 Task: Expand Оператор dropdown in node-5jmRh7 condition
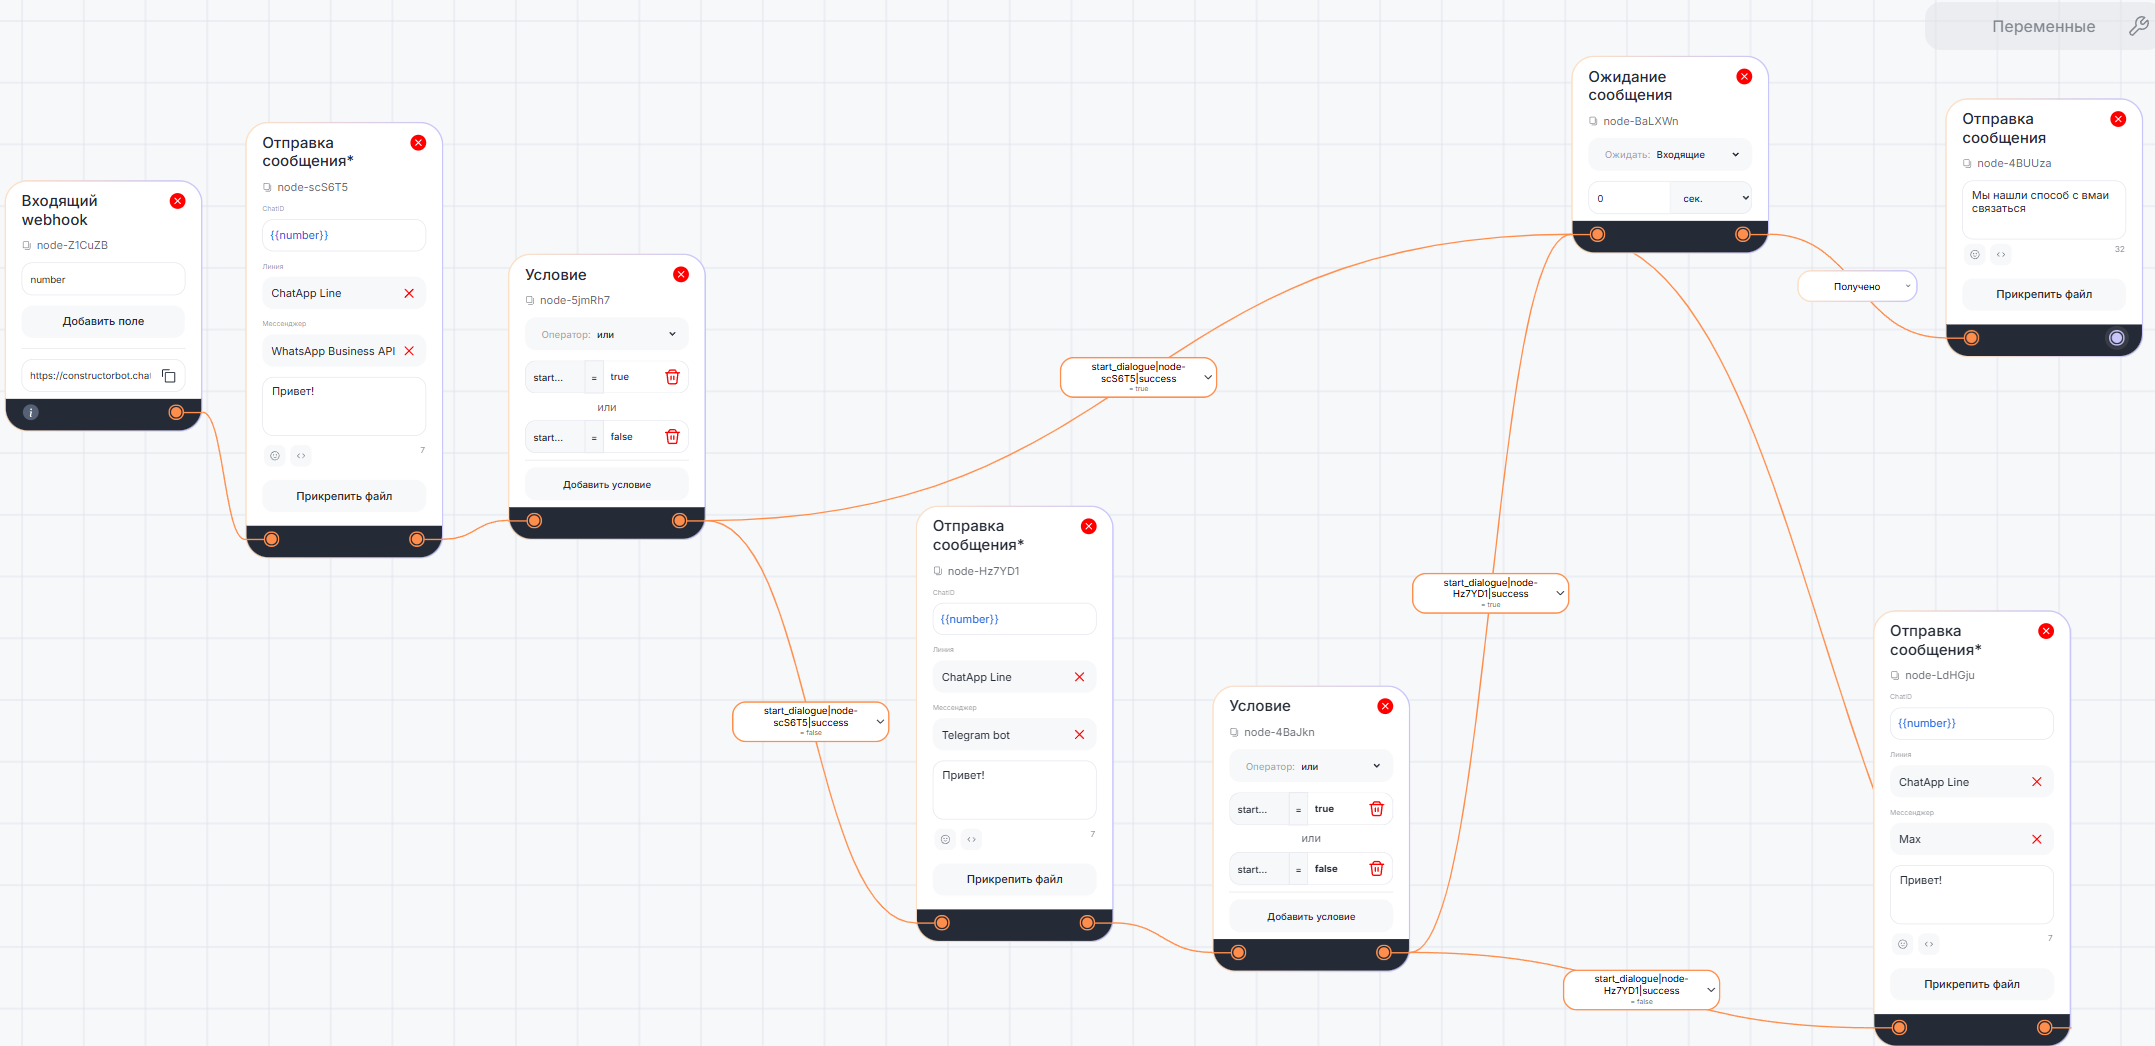click(x=606, y=335)
